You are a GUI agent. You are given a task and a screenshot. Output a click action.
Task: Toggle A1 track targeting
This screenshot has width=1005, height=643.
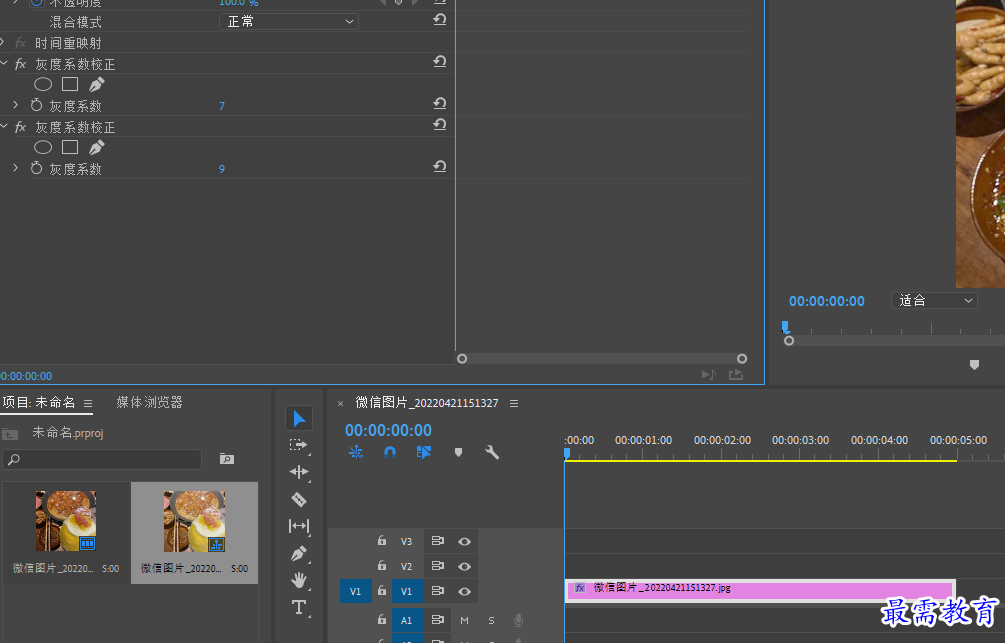[x=406, y=620]
